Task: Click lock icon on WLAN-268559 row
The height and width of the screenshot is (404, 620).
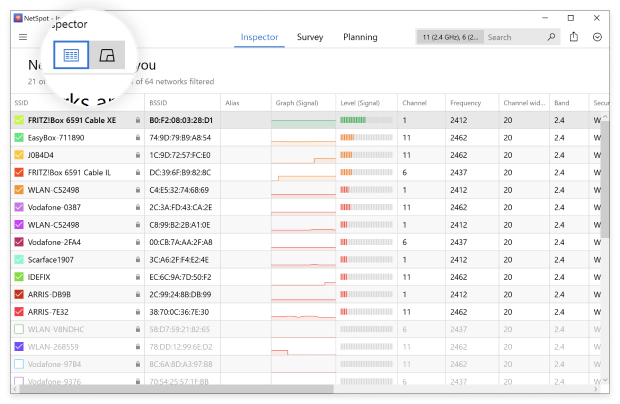Action: [x=138, y=347]
